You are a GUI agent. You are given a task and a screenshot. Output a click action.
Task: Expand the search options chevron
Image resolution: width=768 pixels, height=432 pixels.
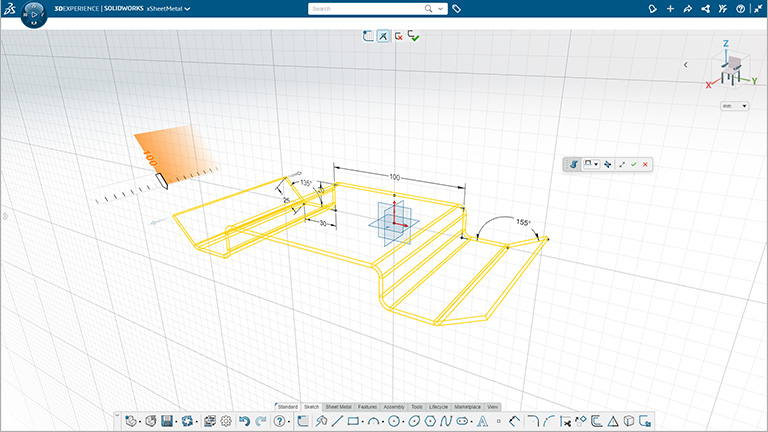point(441,8)
